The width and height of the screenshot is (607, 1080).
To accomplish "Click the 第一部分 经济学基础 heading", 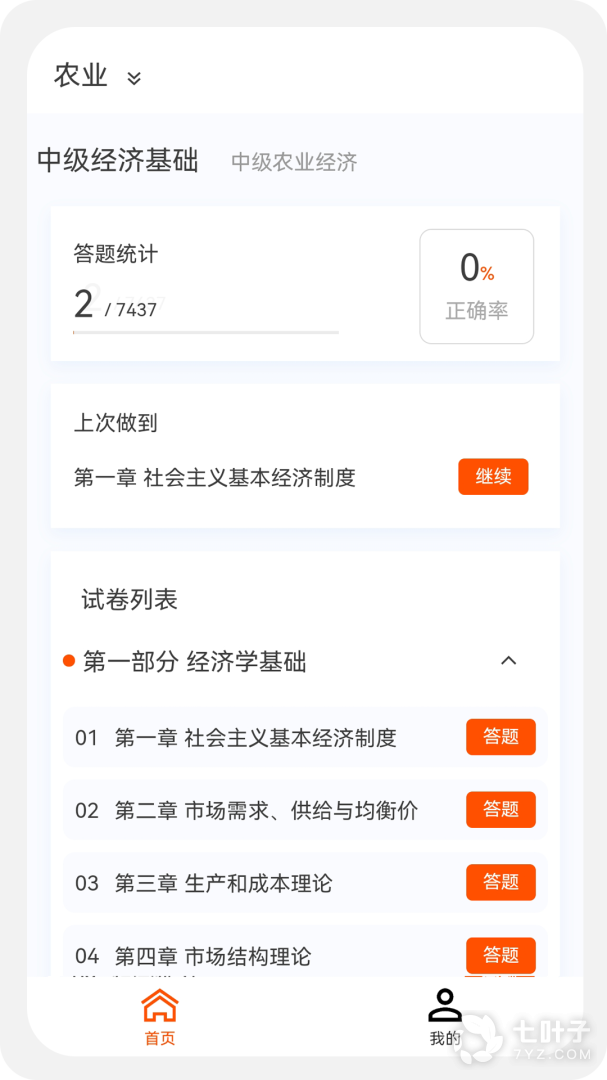I will tap(194, 662).
